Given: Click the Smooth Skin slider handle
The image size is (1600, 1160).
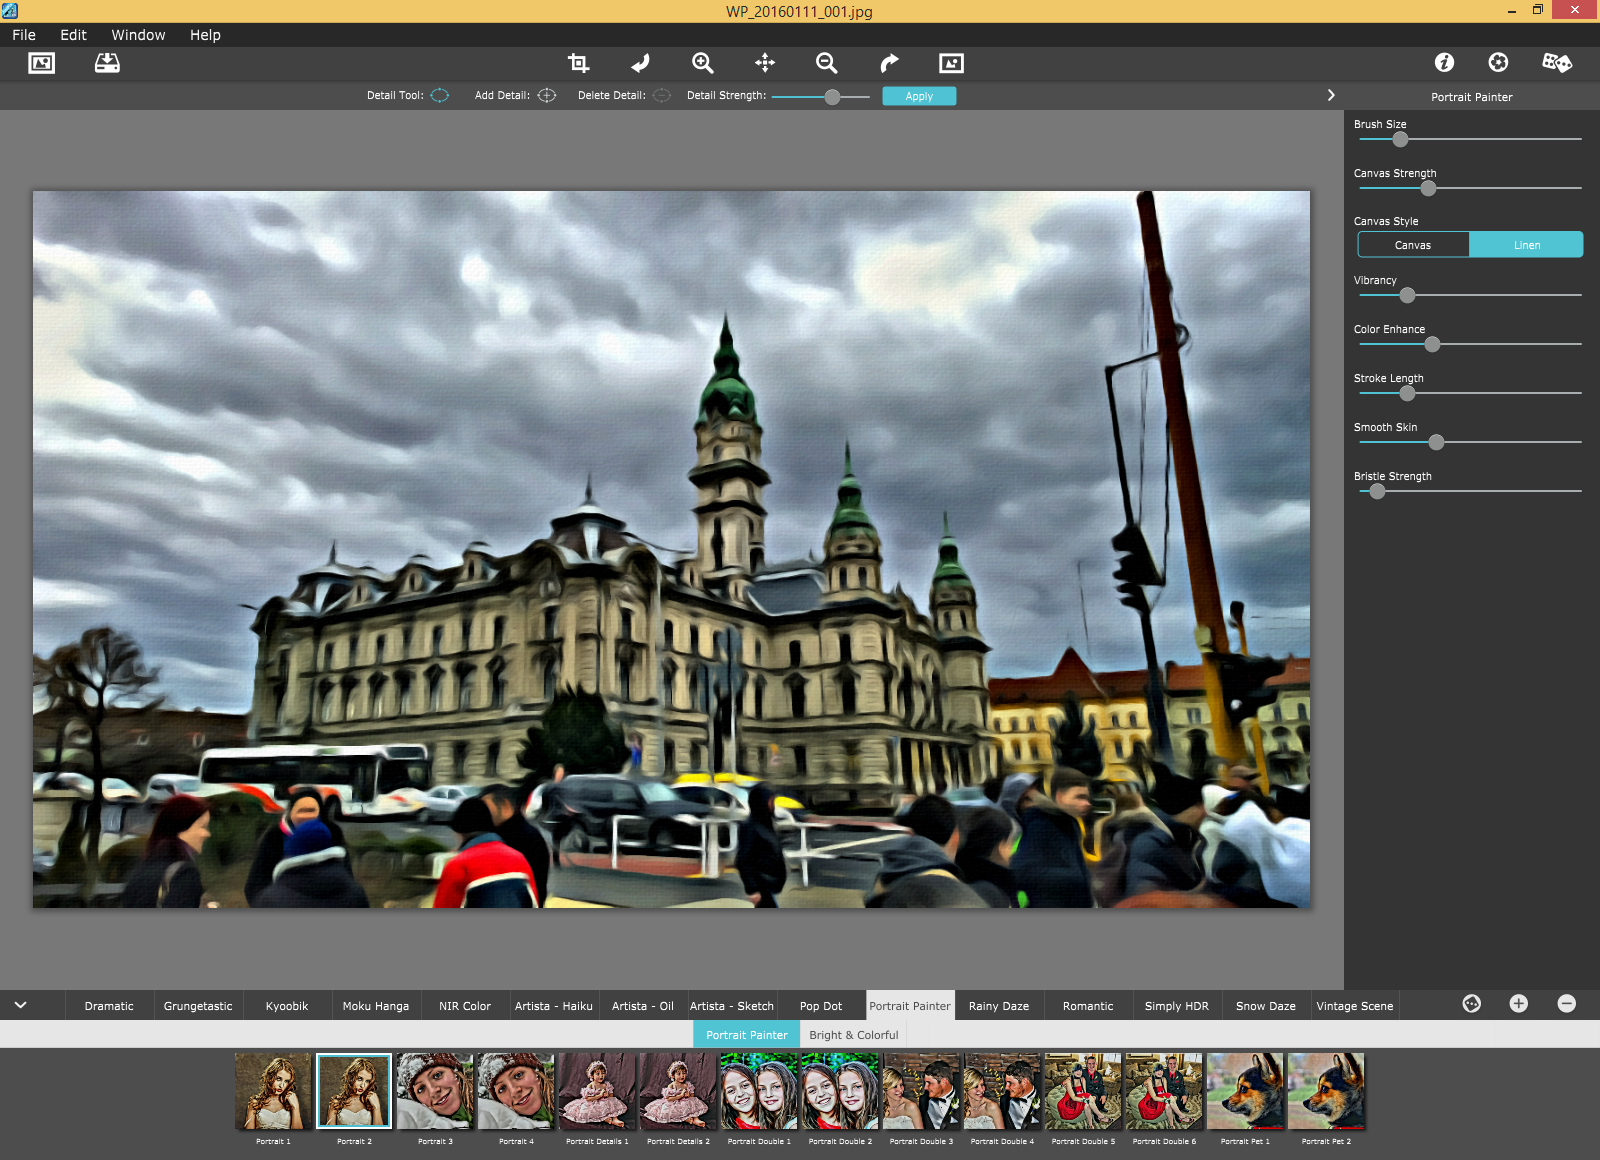Looking at the screenshot, I should [x=1436, y=442].
